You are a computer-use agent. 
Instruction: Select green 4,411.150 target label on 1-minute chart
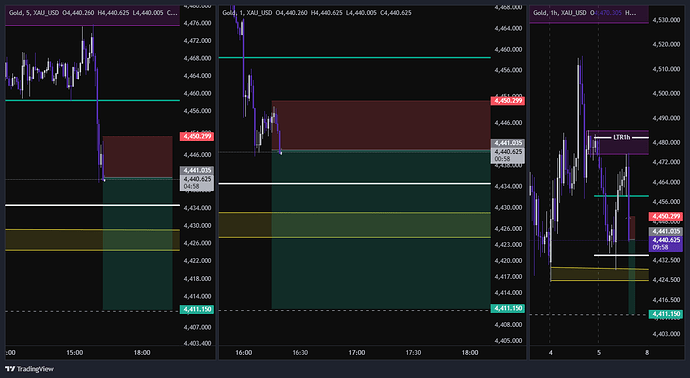pyautogui.click(x=507, y=308)
